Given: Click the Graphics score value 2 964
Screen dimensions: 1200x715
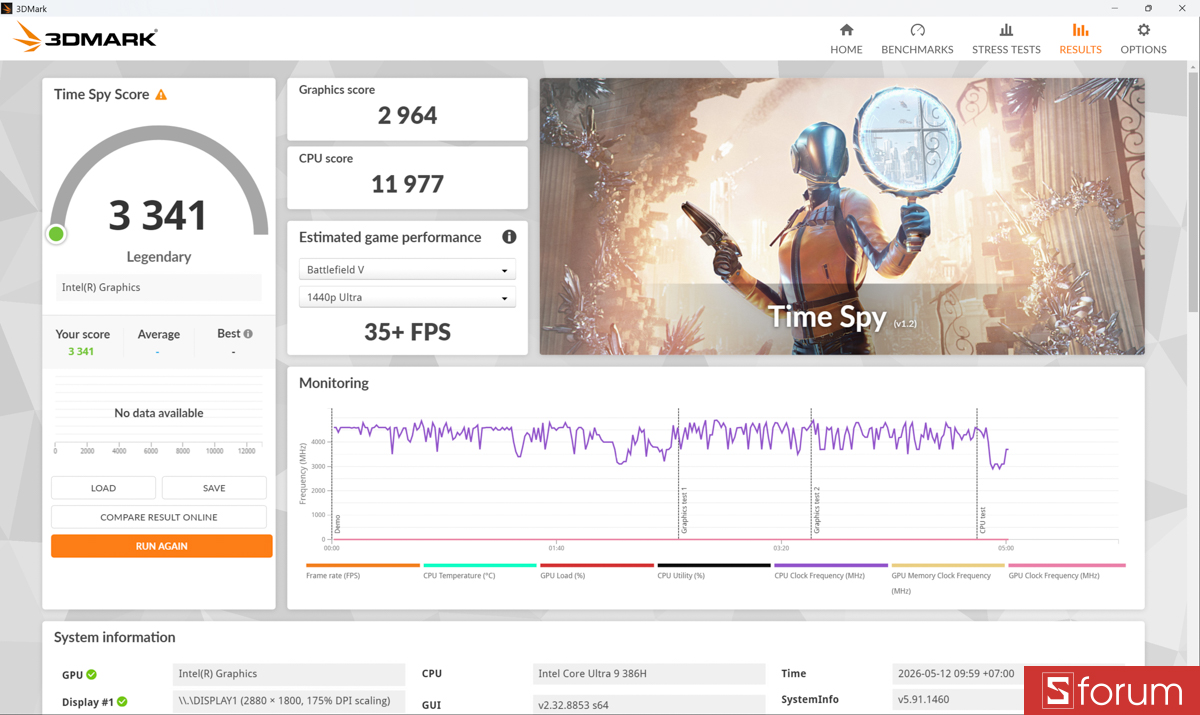Looking at the screenshot, I should (x=407, y=115).
